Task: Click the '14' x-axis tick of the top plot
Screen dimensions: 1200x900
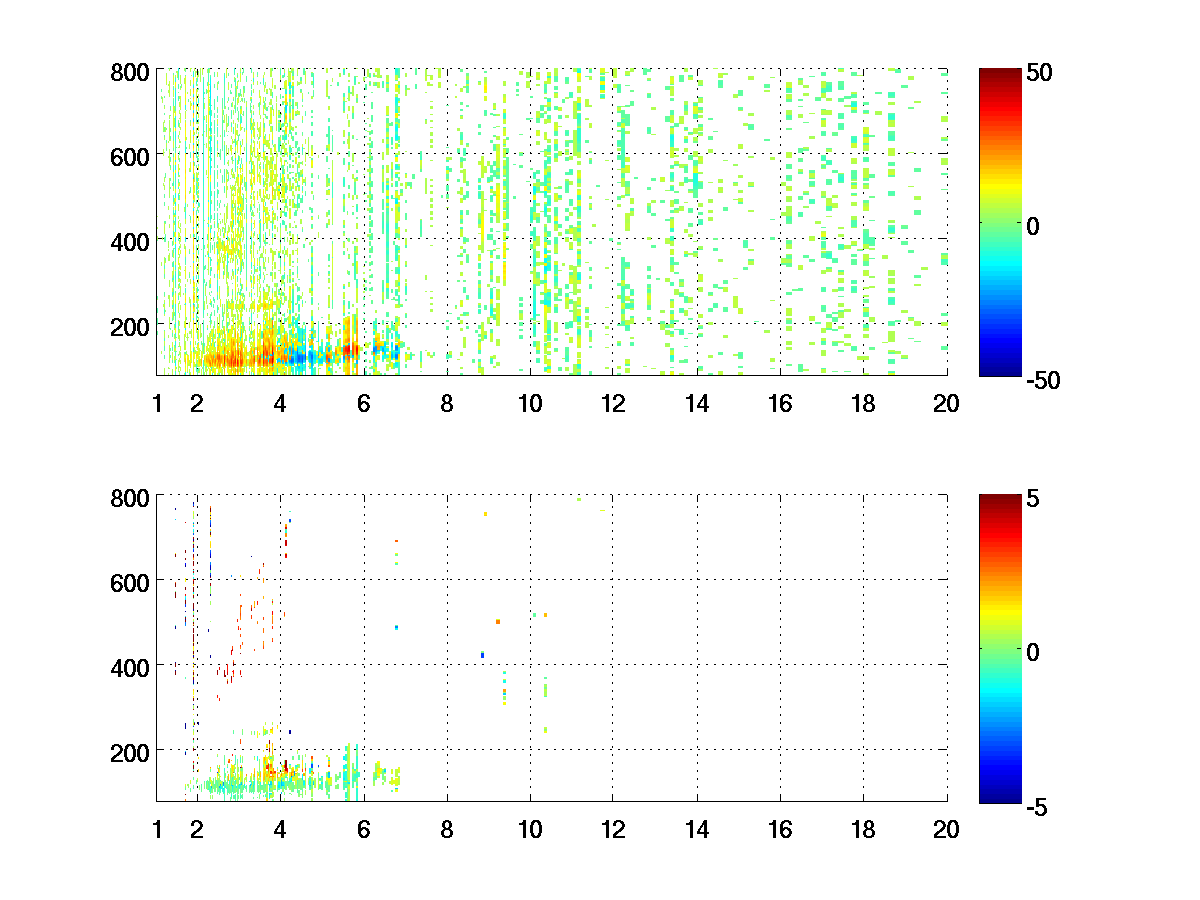Action: [x=697, y=404]
